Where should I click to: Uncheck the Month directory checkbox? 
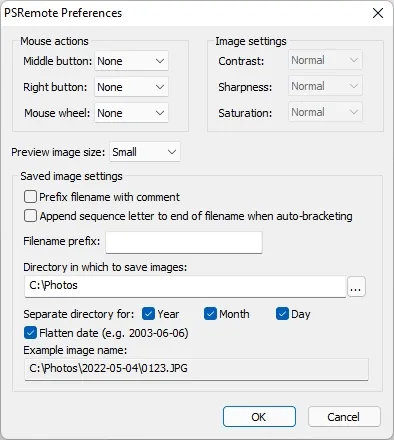point(210,314)
